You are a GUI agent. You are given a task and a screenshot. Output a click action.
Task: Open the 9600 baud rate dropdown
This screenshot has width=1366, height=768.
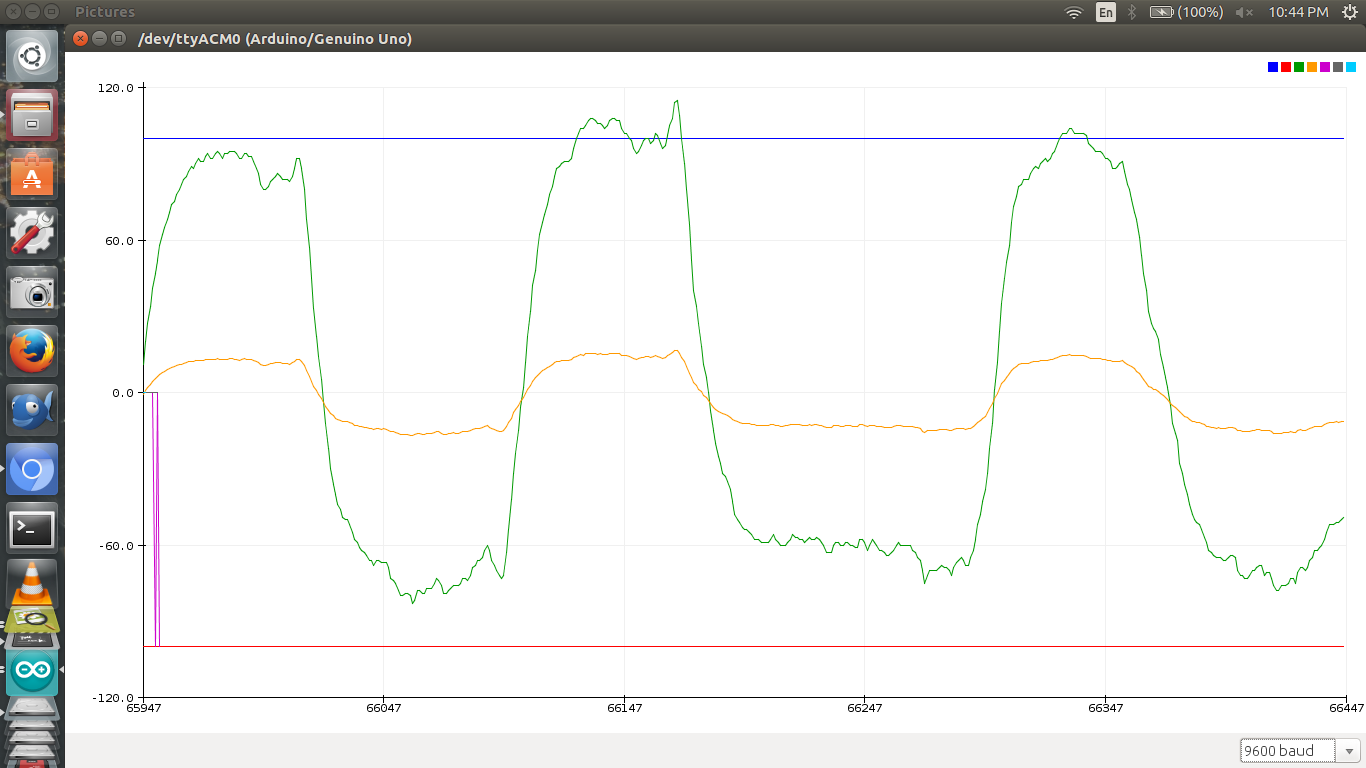(x=1300, y=750)
